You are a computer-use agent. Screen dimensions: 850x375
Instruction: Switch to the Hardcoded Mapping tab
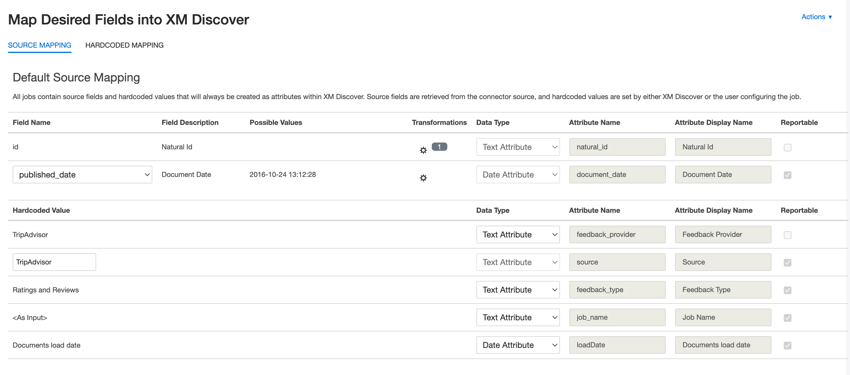click(124, 46)
